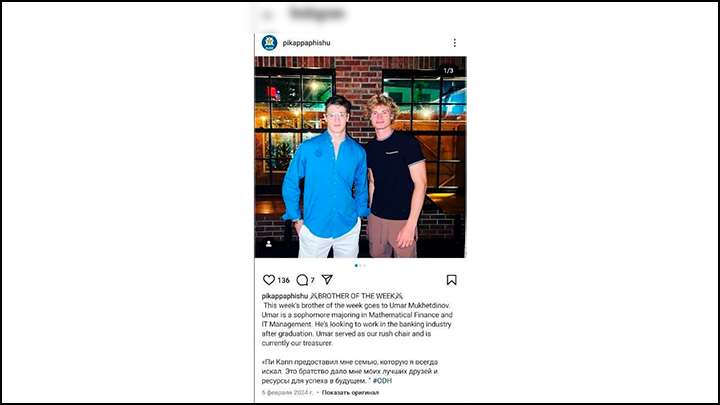Image resolution: width=720 pixels, height=405 pixels.
Task: Like the post with the heart icon
Action: 269,280
